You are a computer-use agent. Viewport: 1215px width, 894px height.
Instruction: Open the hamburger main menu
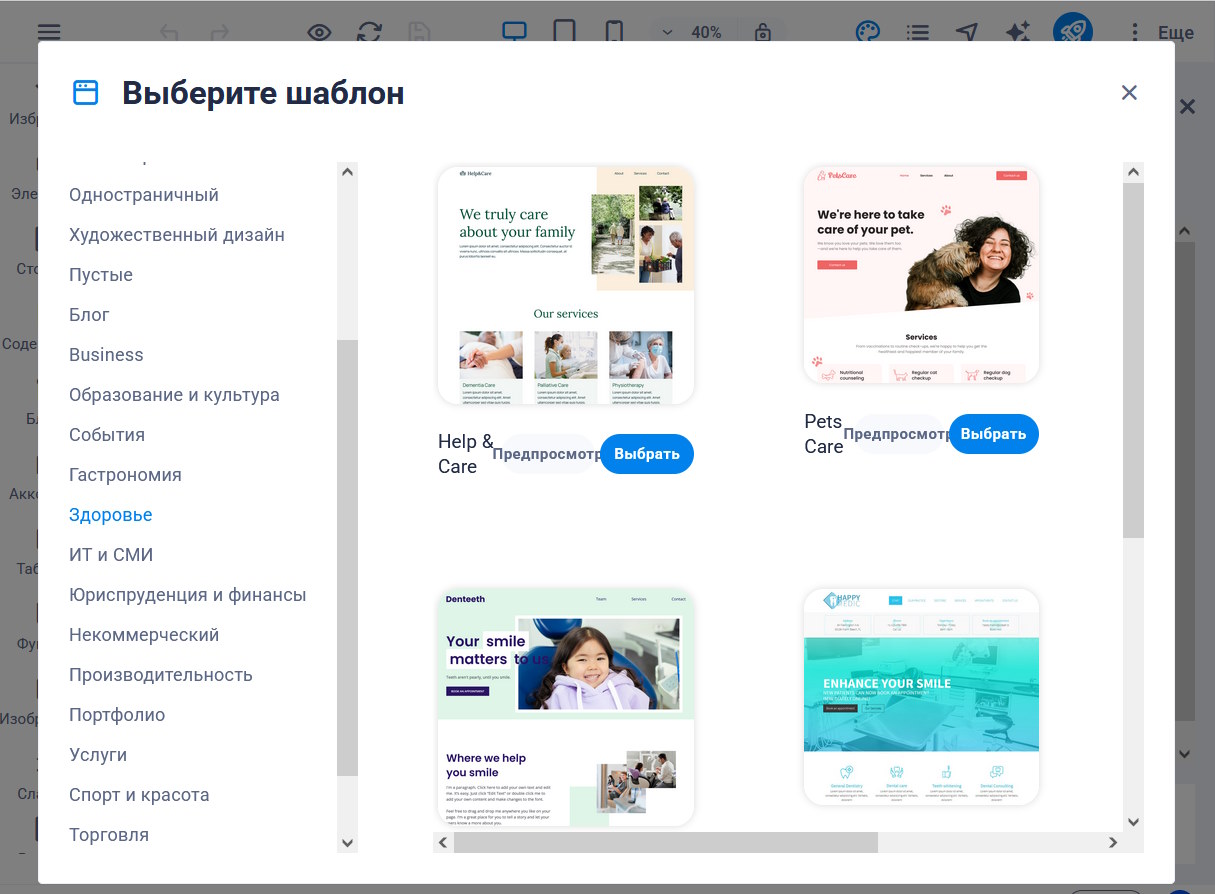49,32
